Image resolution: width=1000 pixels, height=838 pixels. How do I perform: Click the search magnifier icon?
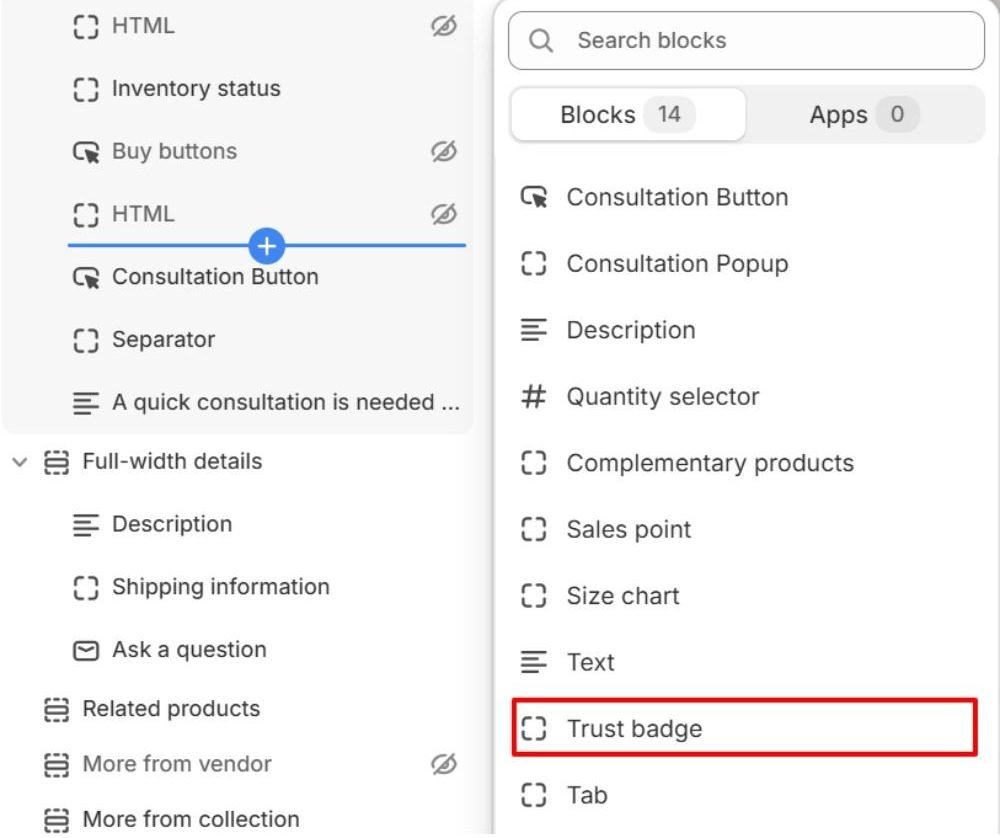tap(540, 41)
